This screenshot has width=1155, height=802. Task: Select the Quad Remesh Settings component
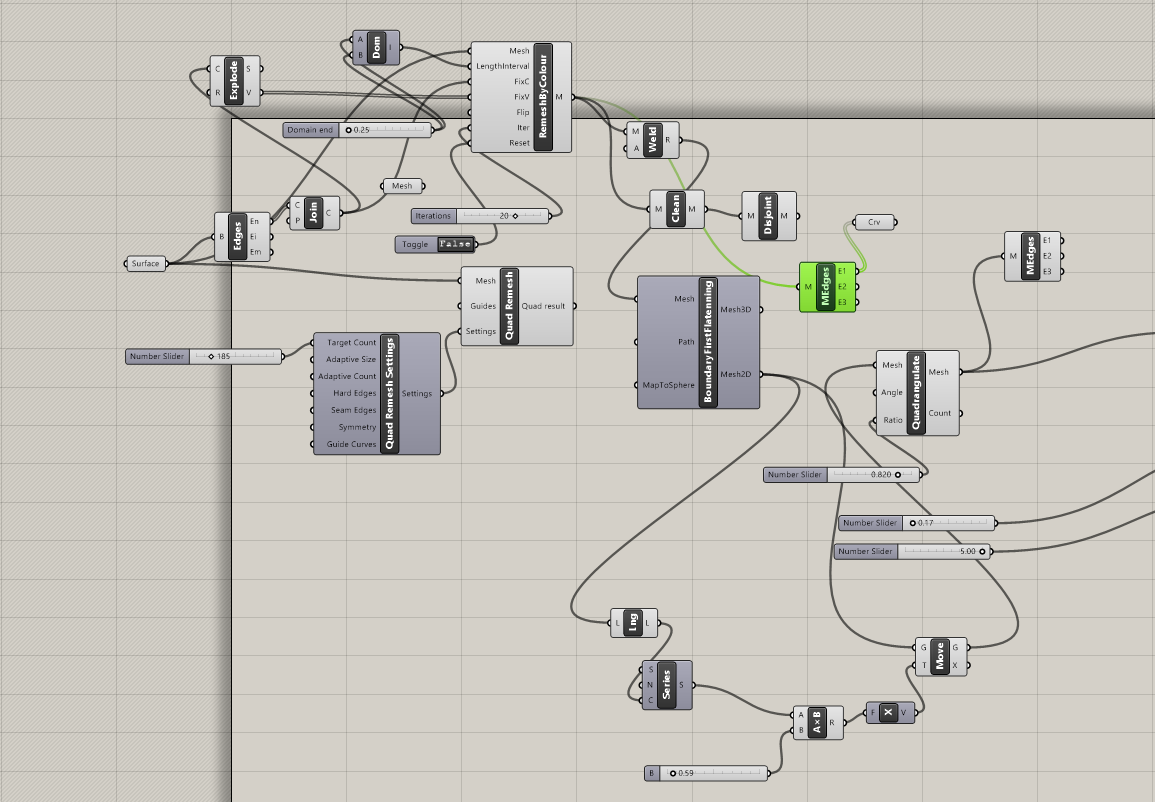click(376, 393)
